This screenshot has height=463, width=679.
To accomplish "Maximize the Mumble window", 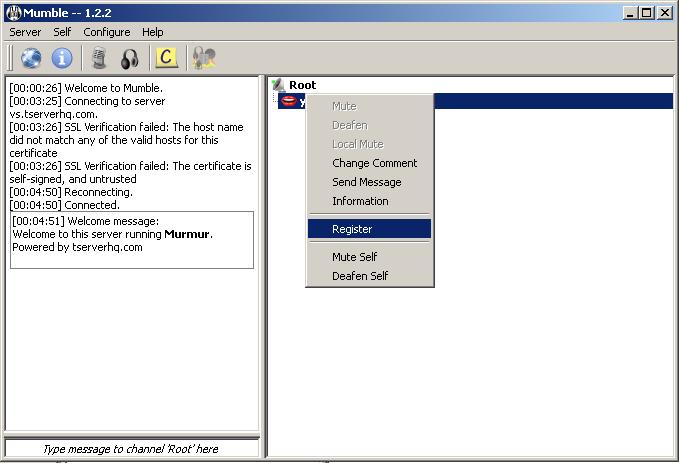I will [646, 13].
